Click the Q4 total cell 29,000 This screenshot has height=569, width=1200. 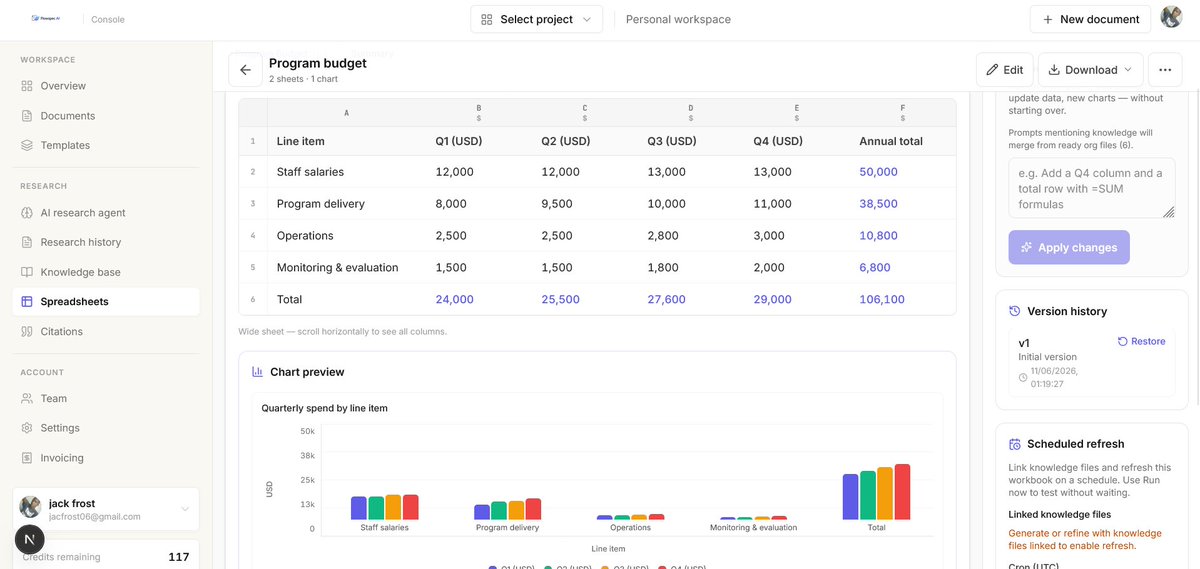click(796, 300)
